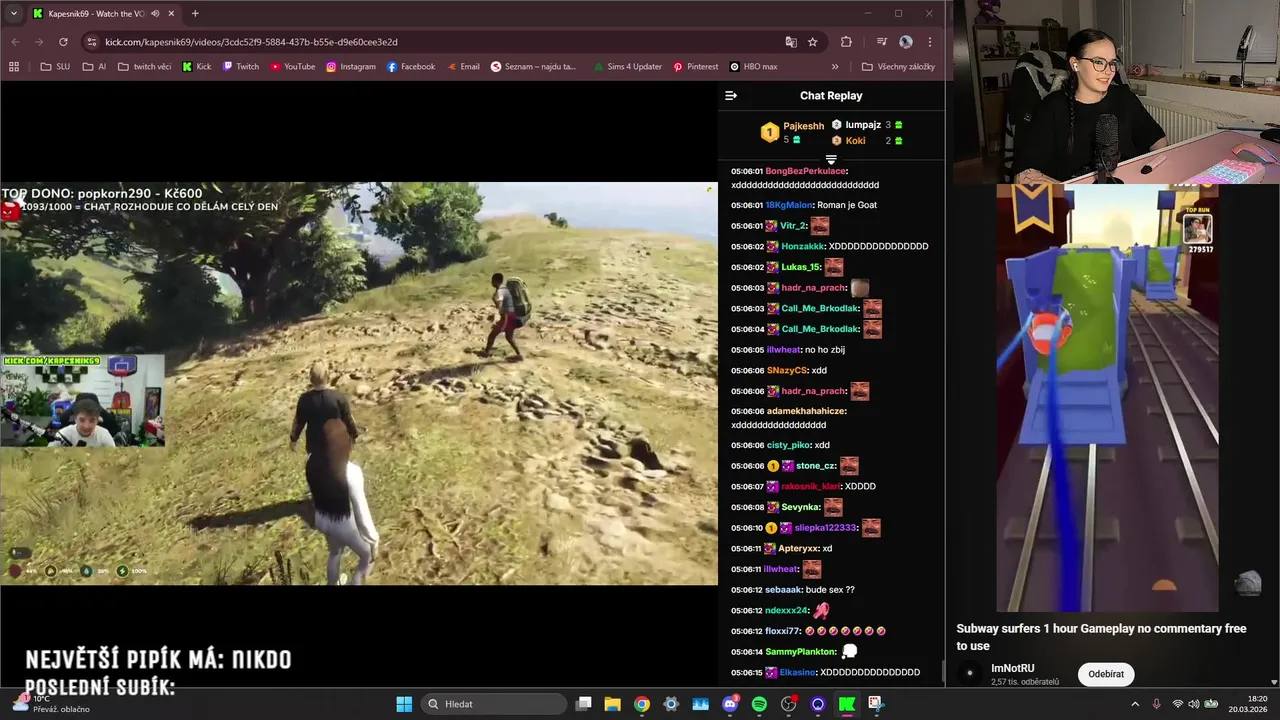Screen dimensions: 1280x720
Task: Click the Pajkeshh top gifter name
Action: tap(804, 126)
